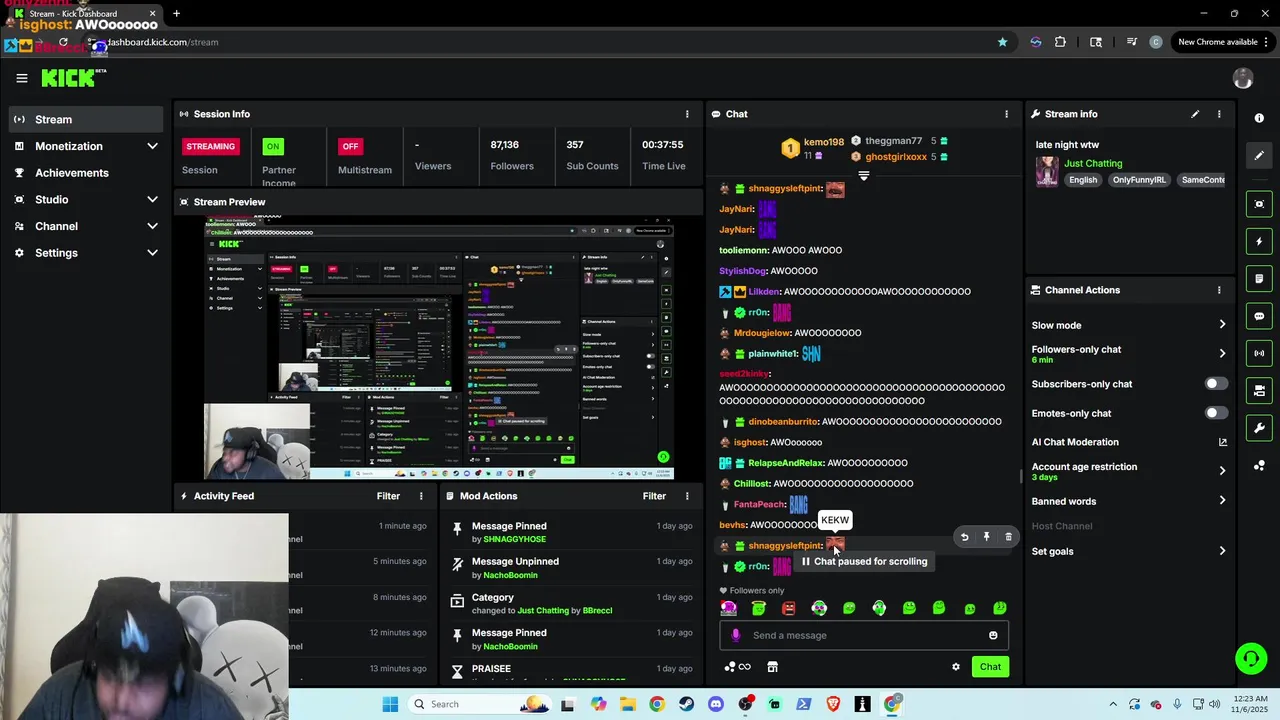Image resolution: width=1280 pixels, height=720 pixels.
Task: Open Account age restriction options arrow
Action: coord(1222,471)
